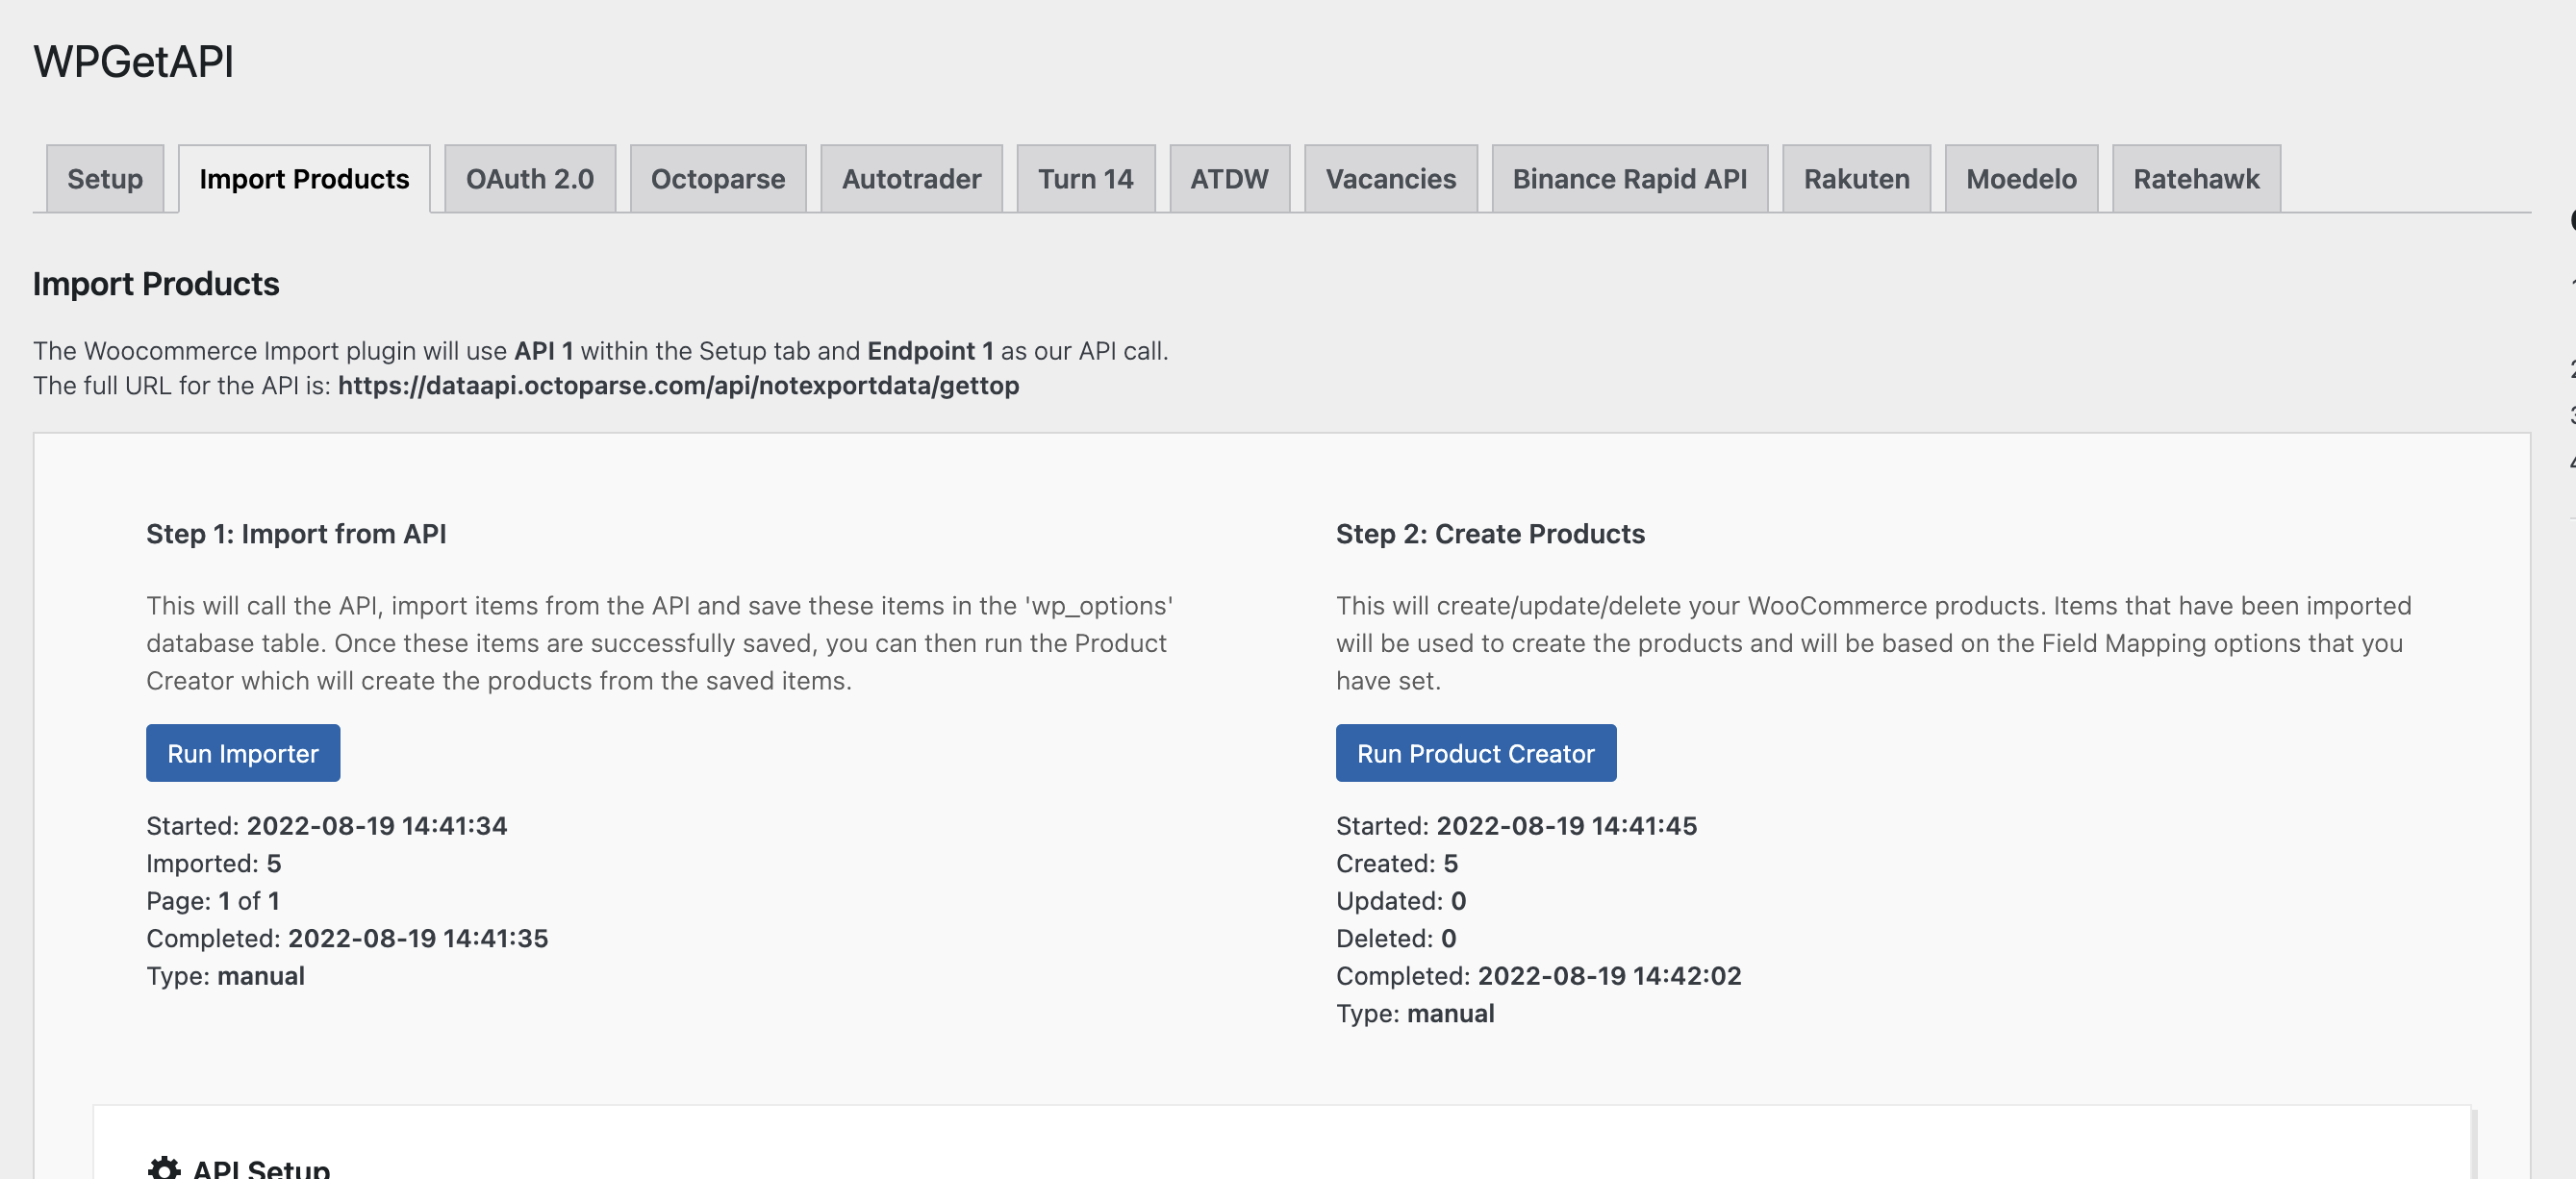Go to the Autotrader tab
The image size is (2576, 1179).
tap(911, 179)
